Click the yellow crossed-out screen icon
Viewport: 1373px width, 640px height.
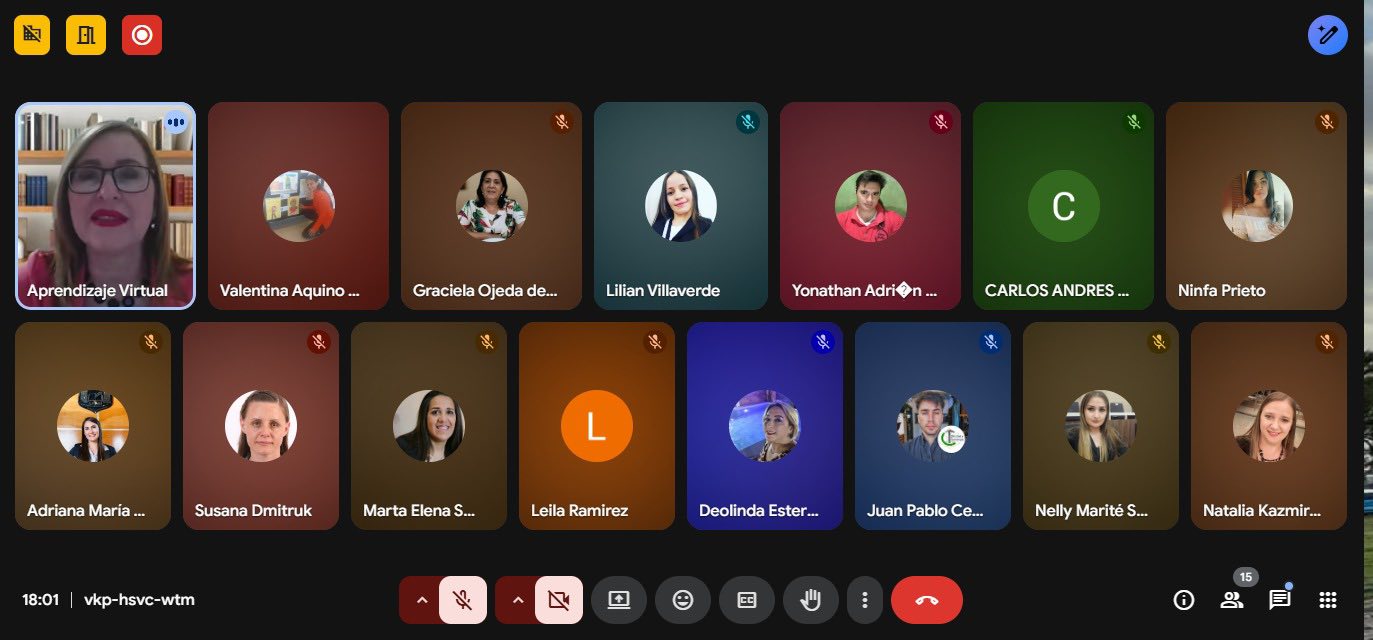32,35
